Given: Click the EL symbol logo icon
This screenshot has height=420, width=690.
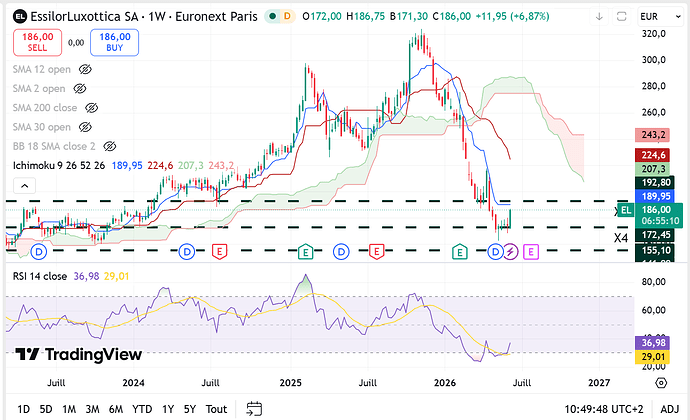Looking at the screenshot, I should pyautogui.click(x=20, y=17).
